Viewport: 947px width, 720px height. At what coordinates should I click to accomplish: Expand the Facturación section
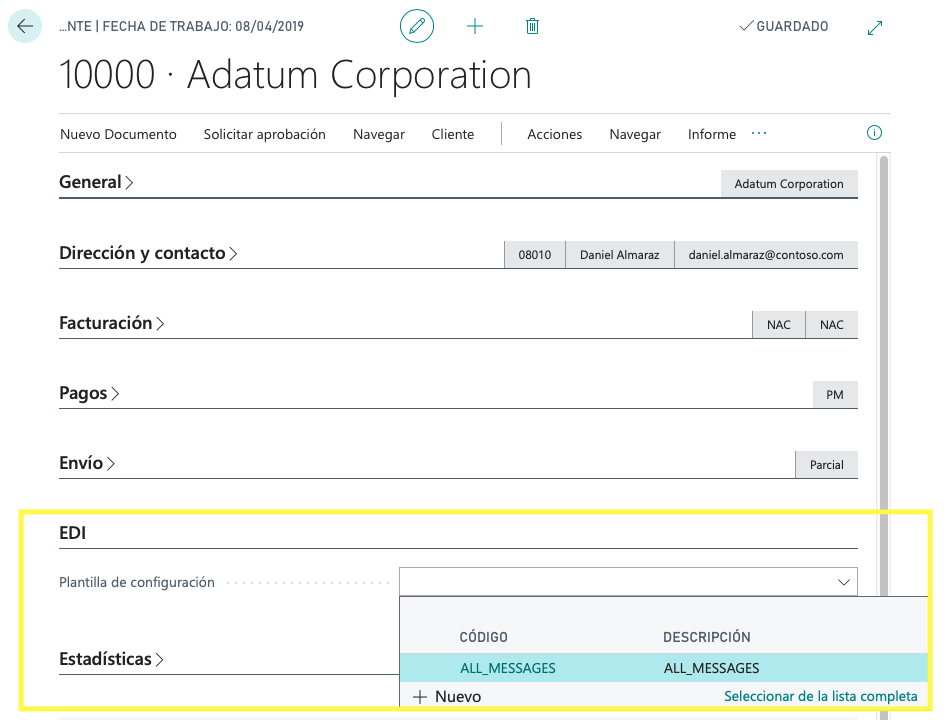pyautogui.click(x=112, y=323)
